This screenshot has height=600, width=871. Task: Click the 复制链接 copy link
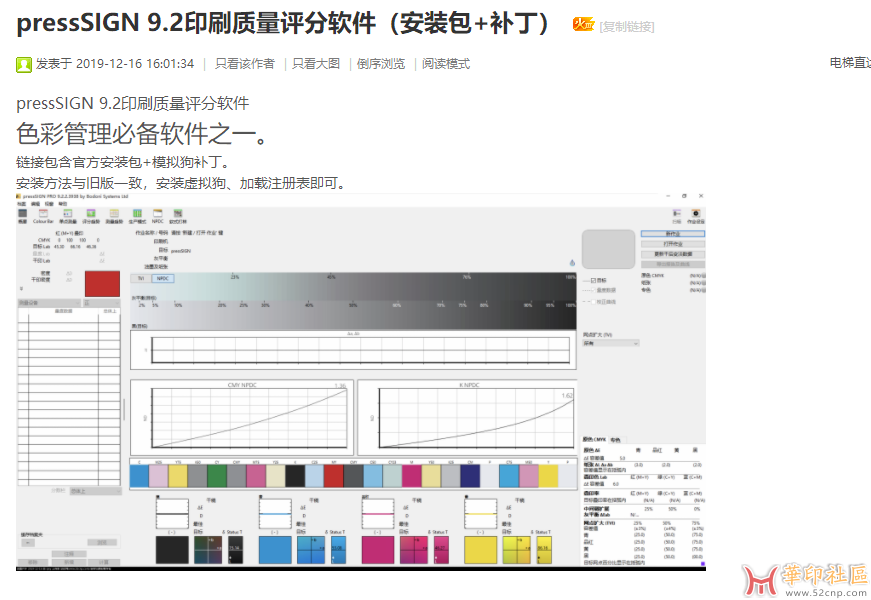[627, 27]
